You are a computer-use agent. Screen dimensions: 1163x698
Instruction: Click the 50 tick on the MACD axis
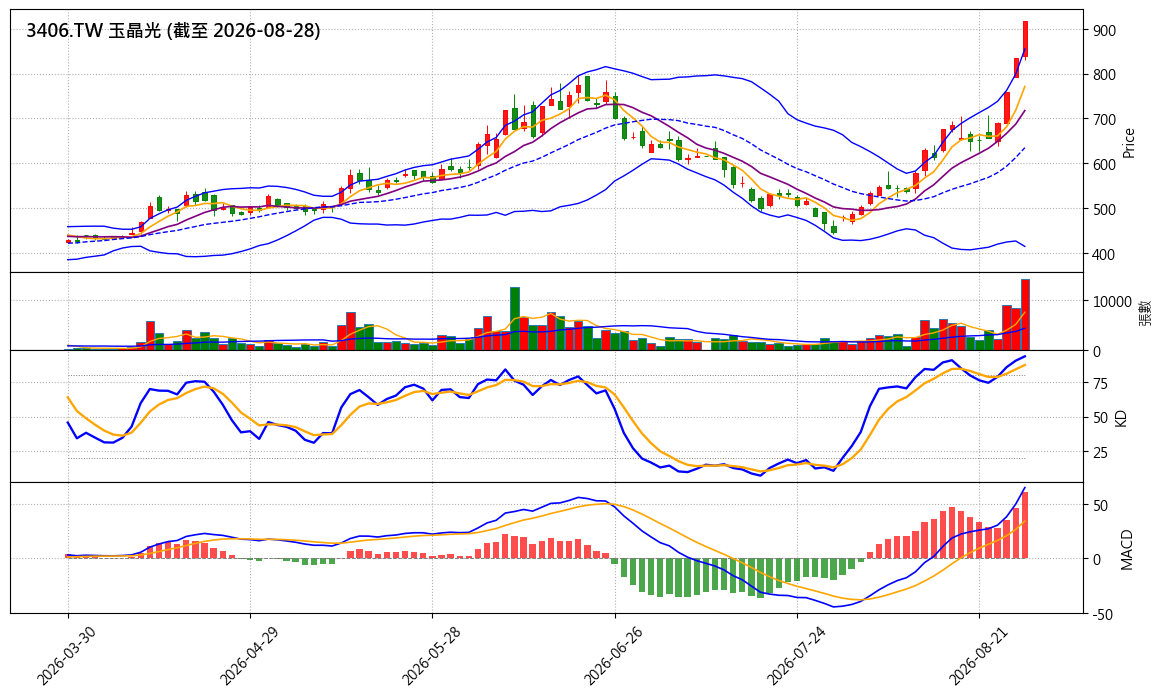click(1100, 506)
